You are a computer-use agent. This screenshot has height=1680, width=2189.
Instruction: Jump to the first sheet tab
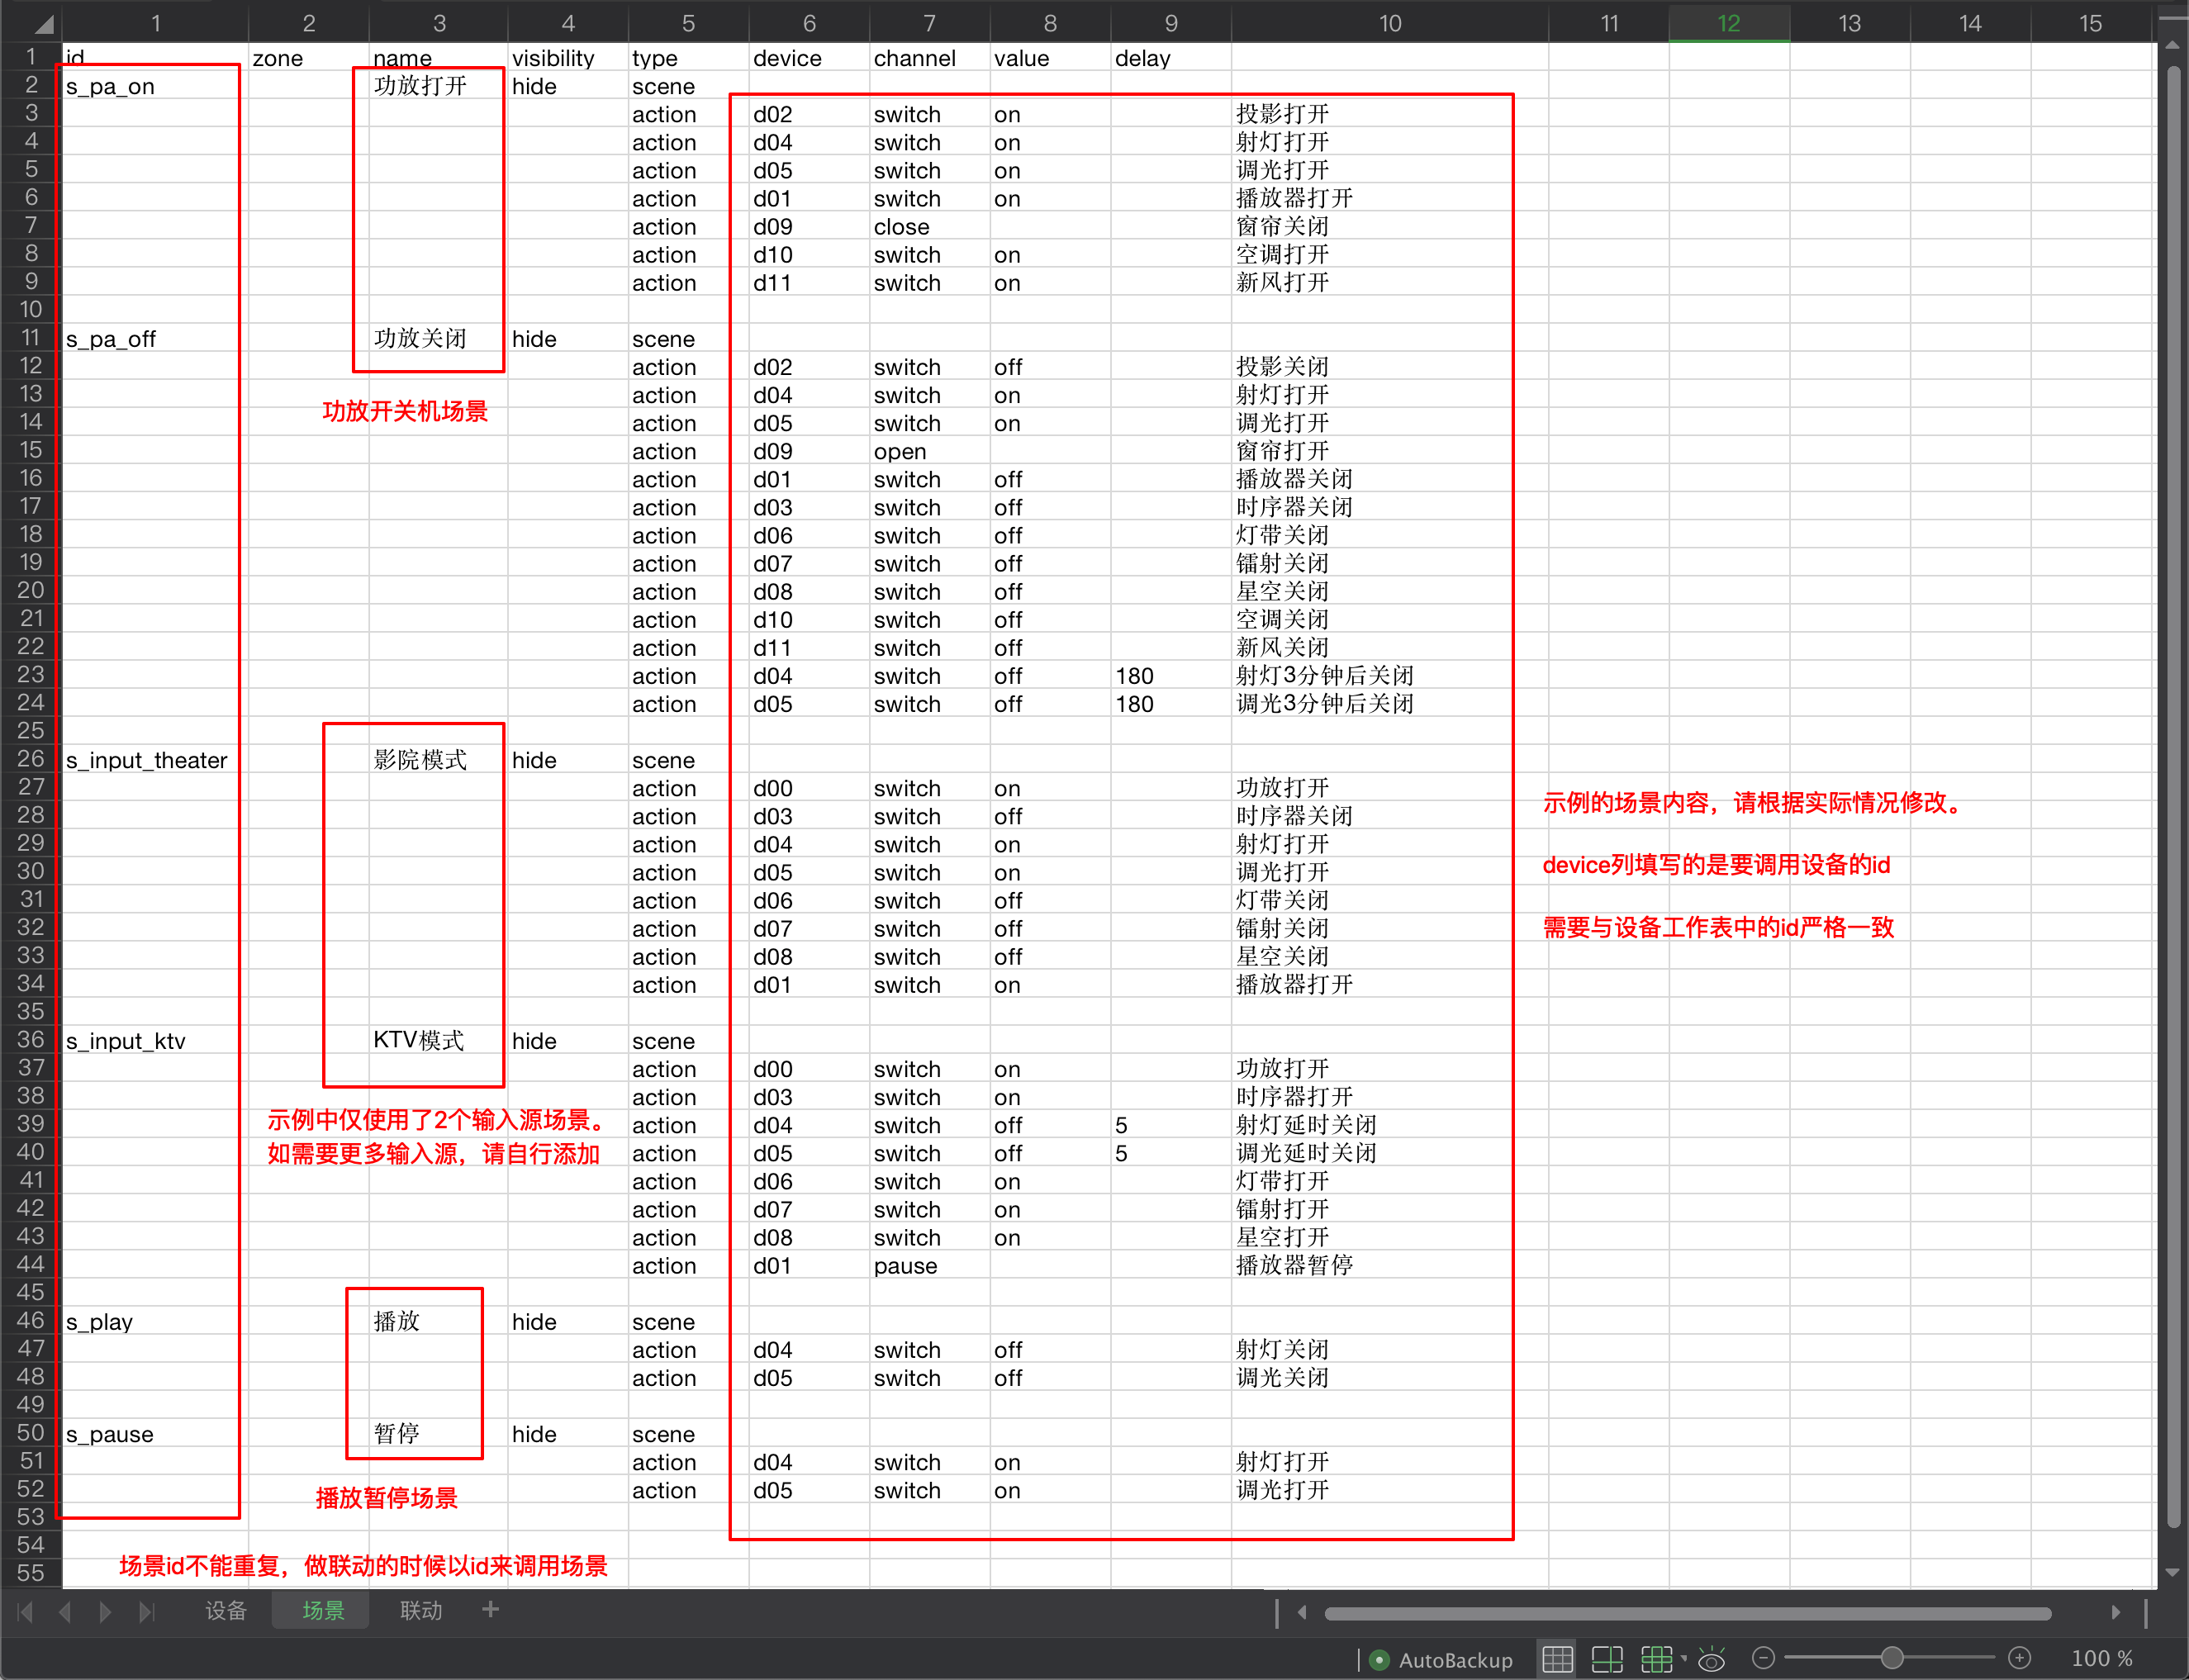[26, 1612]
